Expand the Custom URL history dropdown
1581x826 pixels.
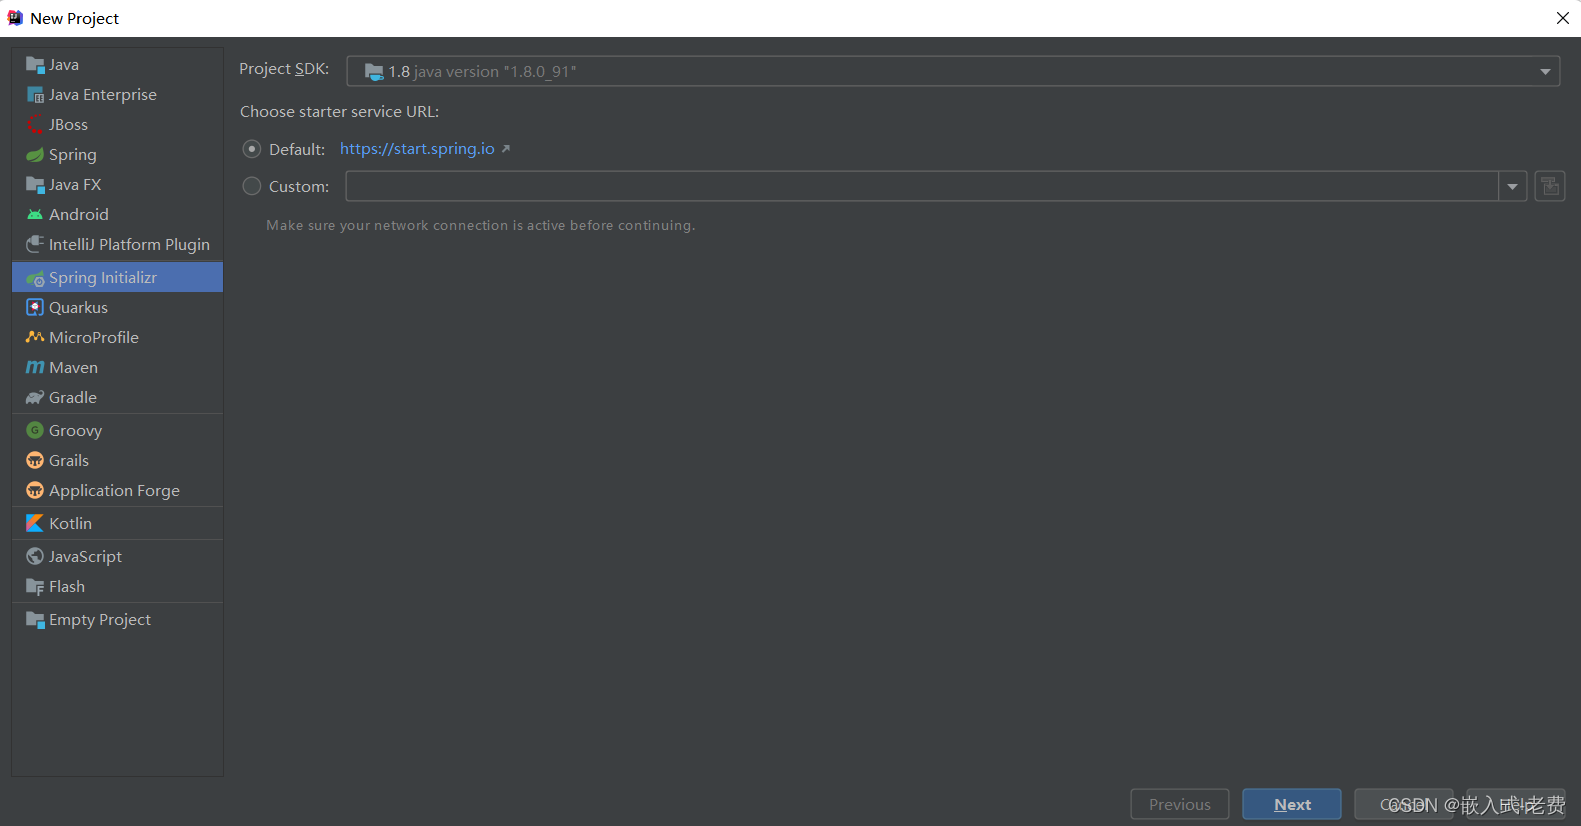pos(1513,186)
